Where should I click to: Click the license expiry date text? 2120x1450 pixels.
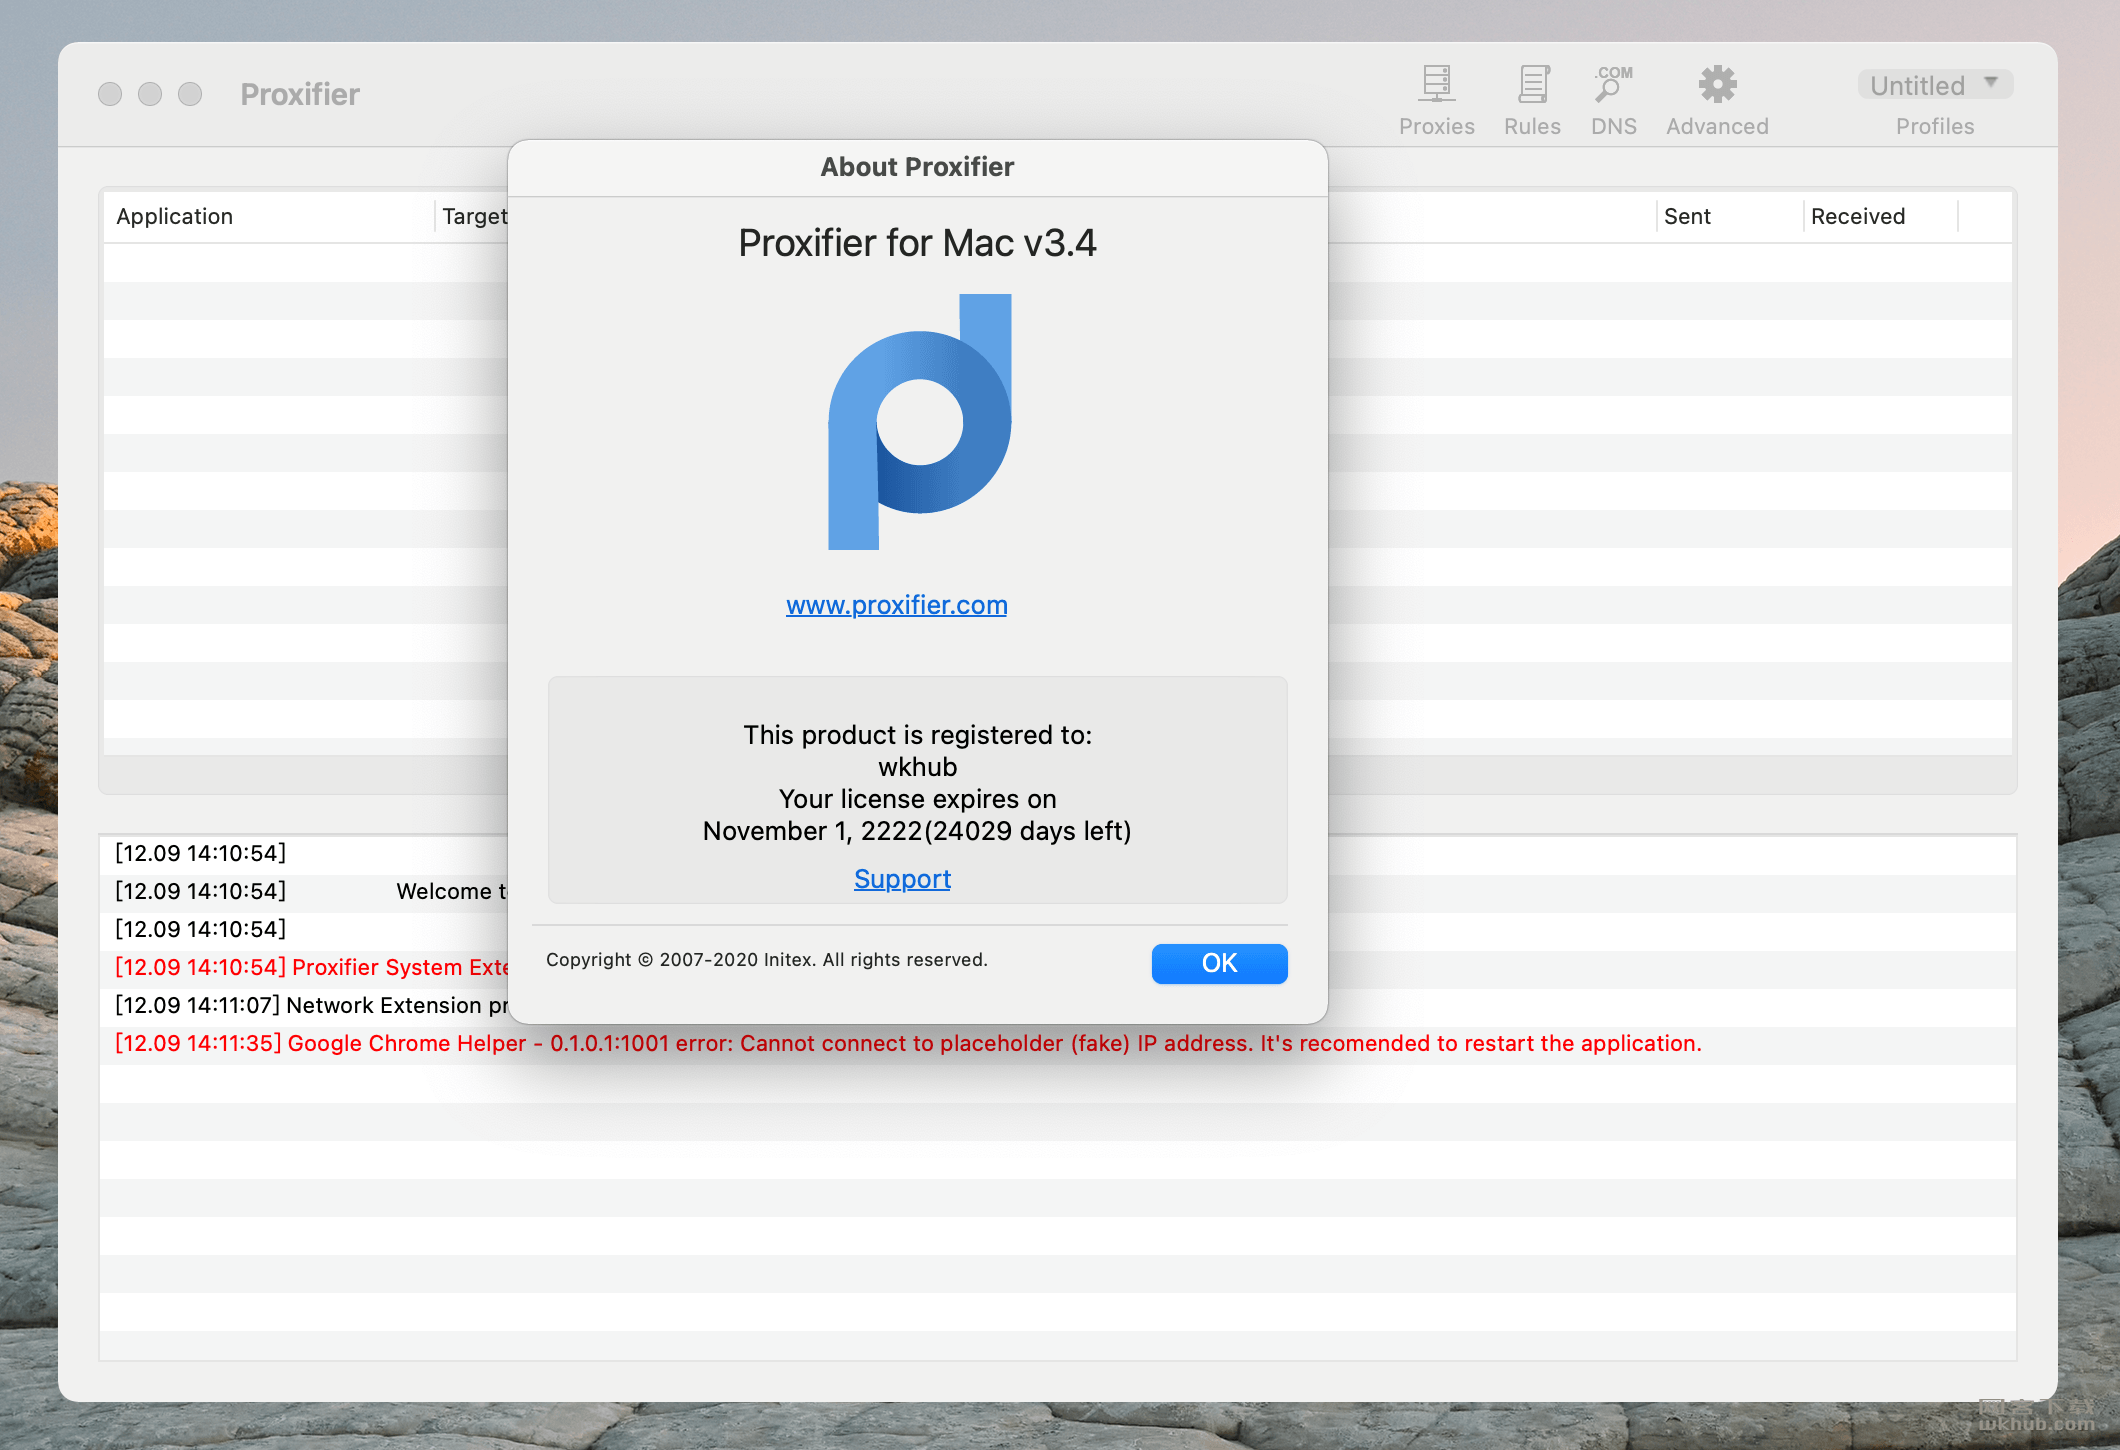tap(917, 831)
